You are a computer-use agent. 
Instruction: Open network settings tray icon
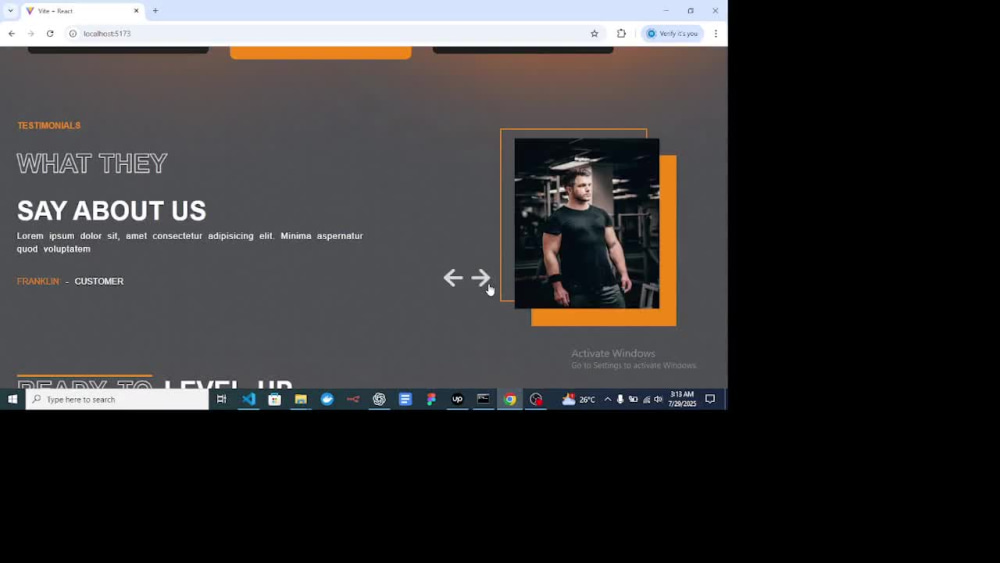pyautogui.click(x=646, y=399)
